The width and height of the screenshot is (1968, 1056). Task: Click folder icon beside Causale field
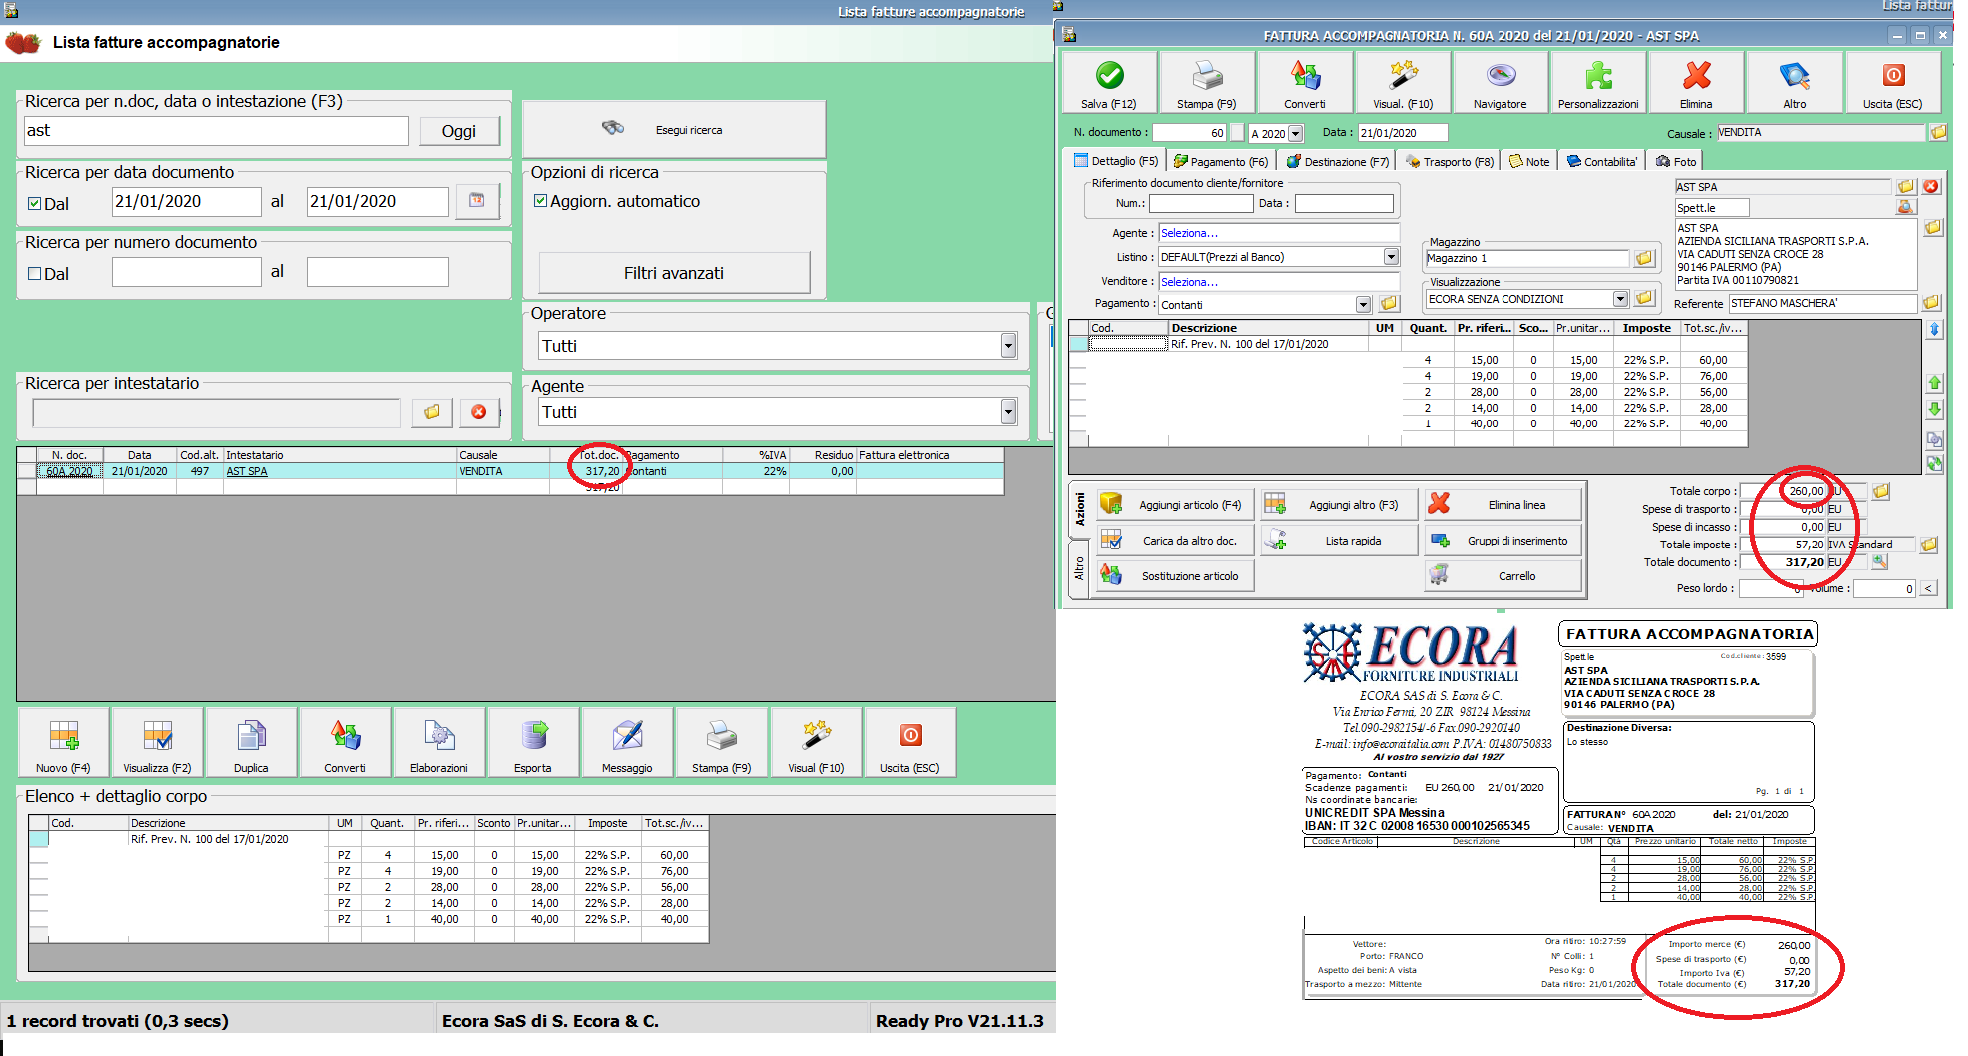[1938, 132]
